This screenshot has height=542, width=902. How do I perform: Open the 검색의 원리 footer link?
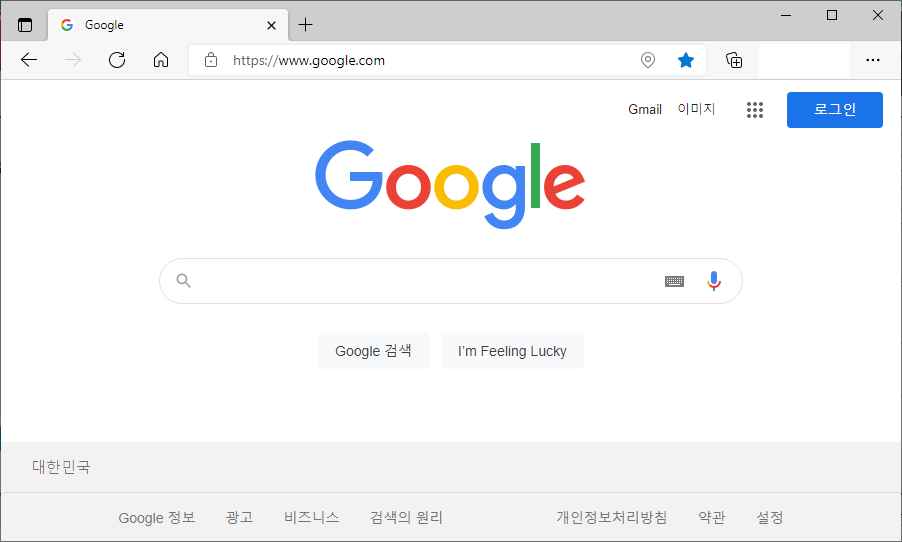(406, 517)
